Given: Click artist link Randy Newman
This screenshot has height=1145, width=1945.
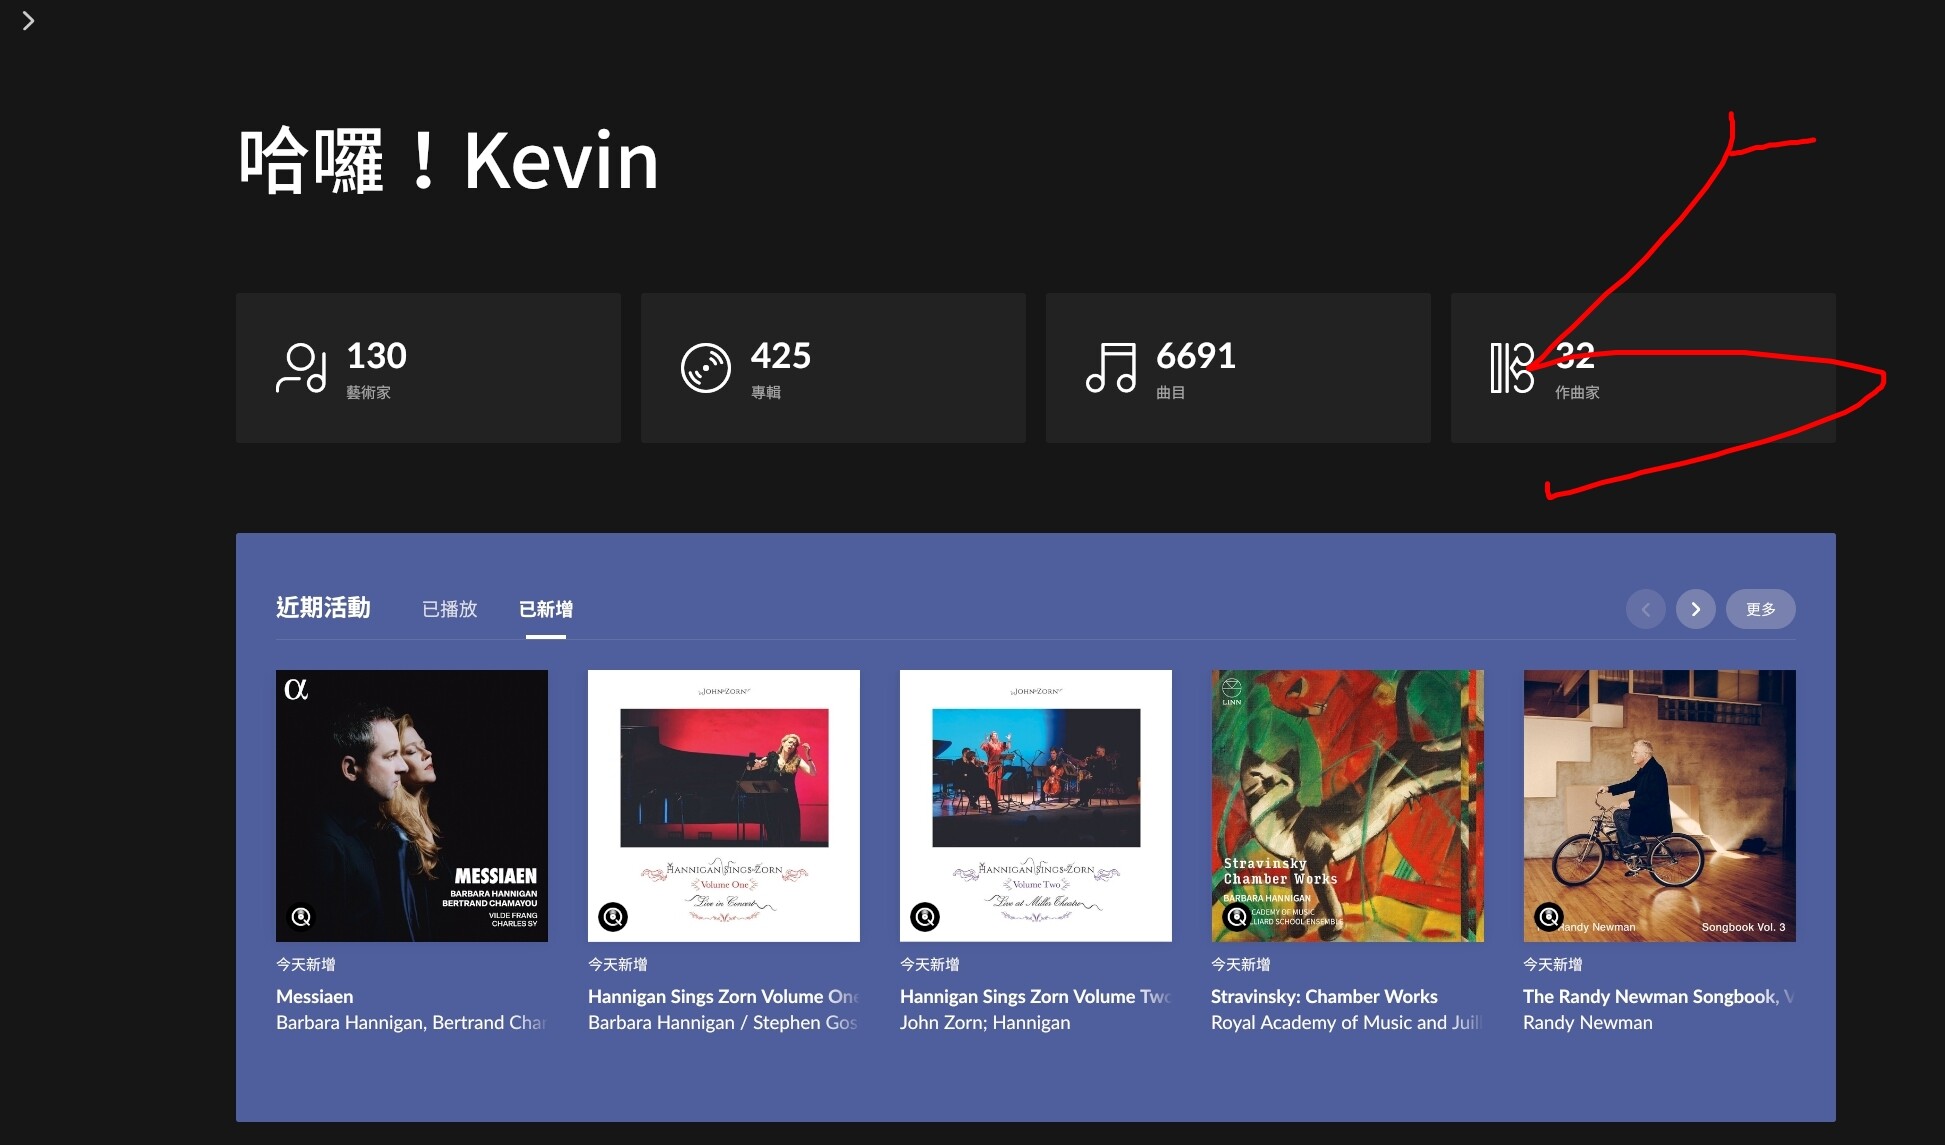Looking at the screenshot, I should point(1588,1022).
